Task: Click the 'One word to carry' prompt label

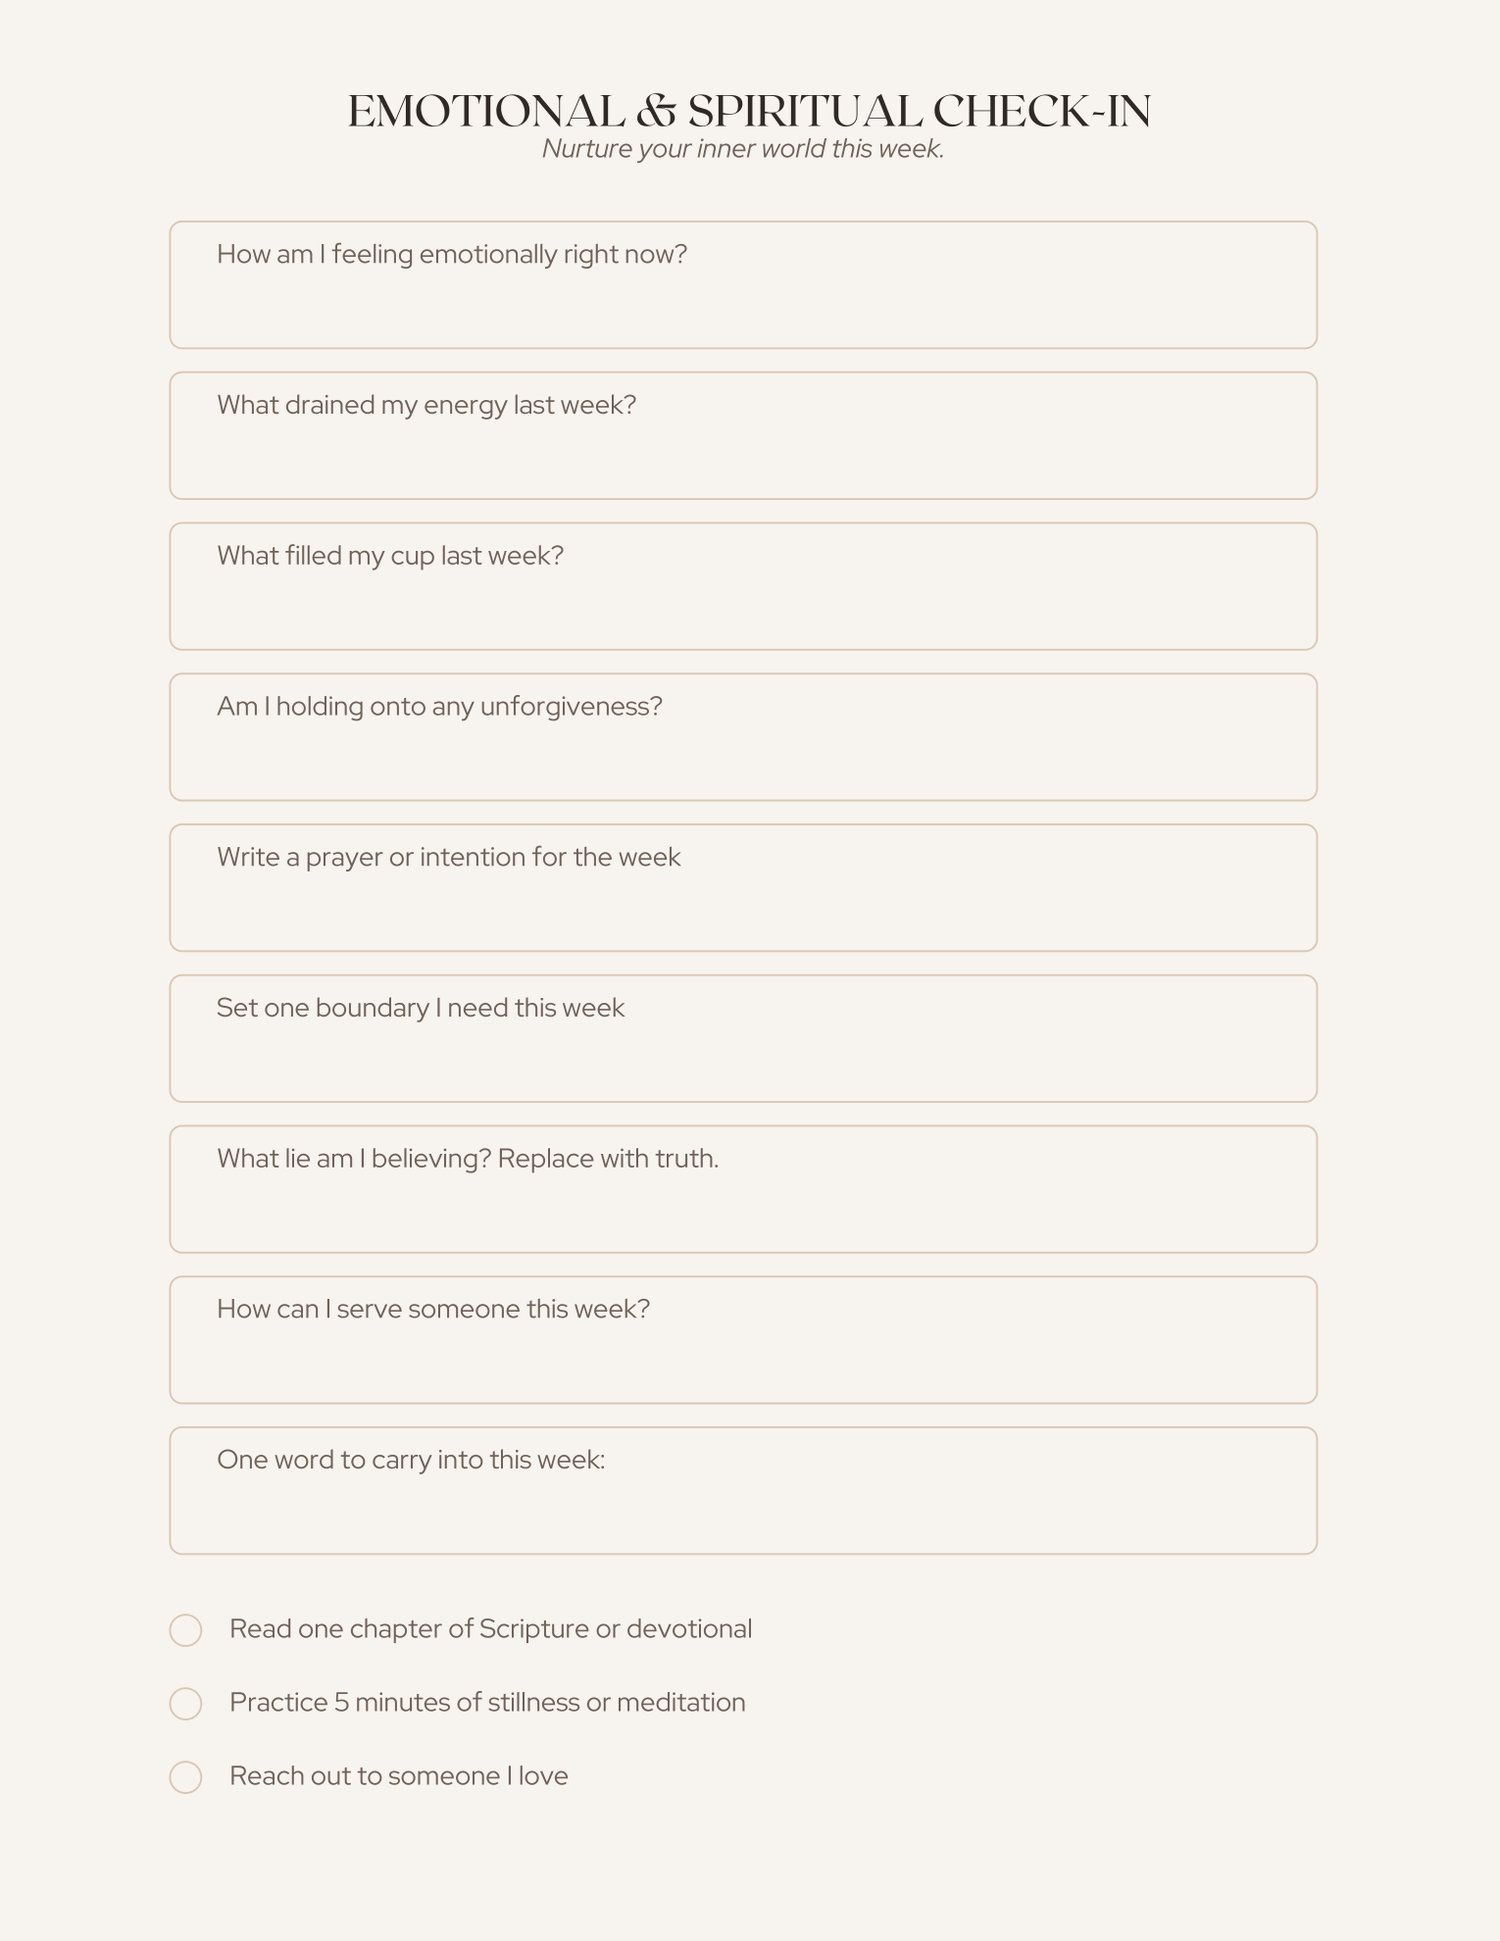Action: [x=411, y=1460]
